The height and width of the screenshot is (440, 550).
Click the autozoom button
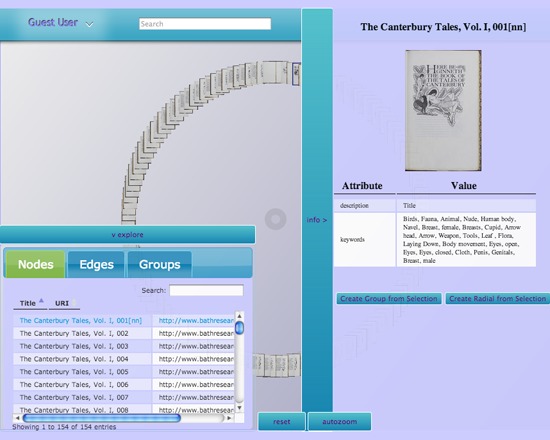pyautogui.click(x=339, y=422)
